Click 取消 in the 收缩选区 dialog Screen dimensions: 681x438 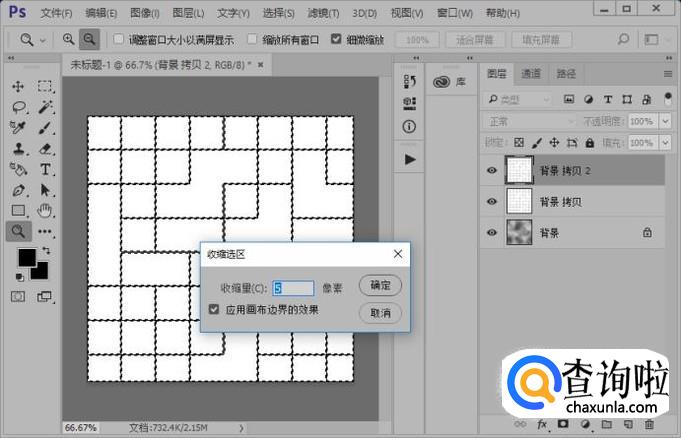380,313
